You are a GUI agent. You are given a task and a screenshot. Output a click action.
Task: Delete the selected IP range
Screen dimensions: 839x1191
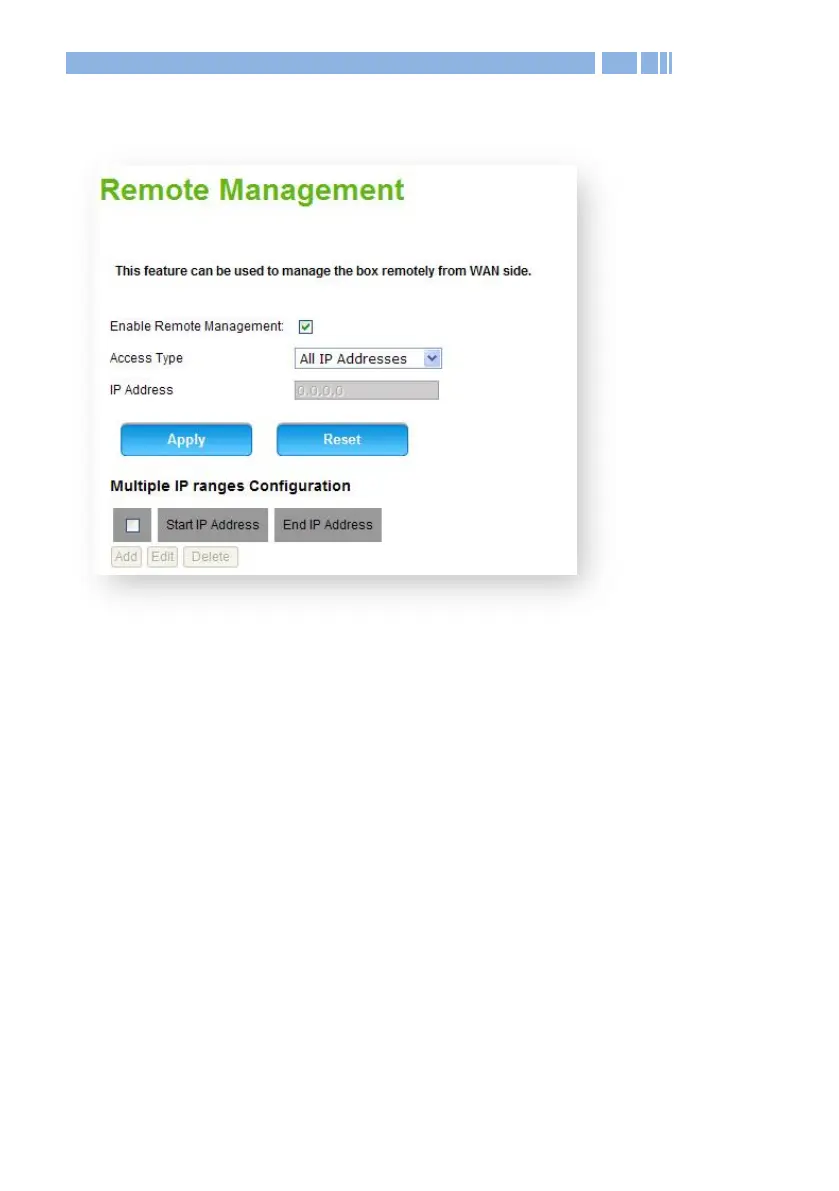point(210,557)
